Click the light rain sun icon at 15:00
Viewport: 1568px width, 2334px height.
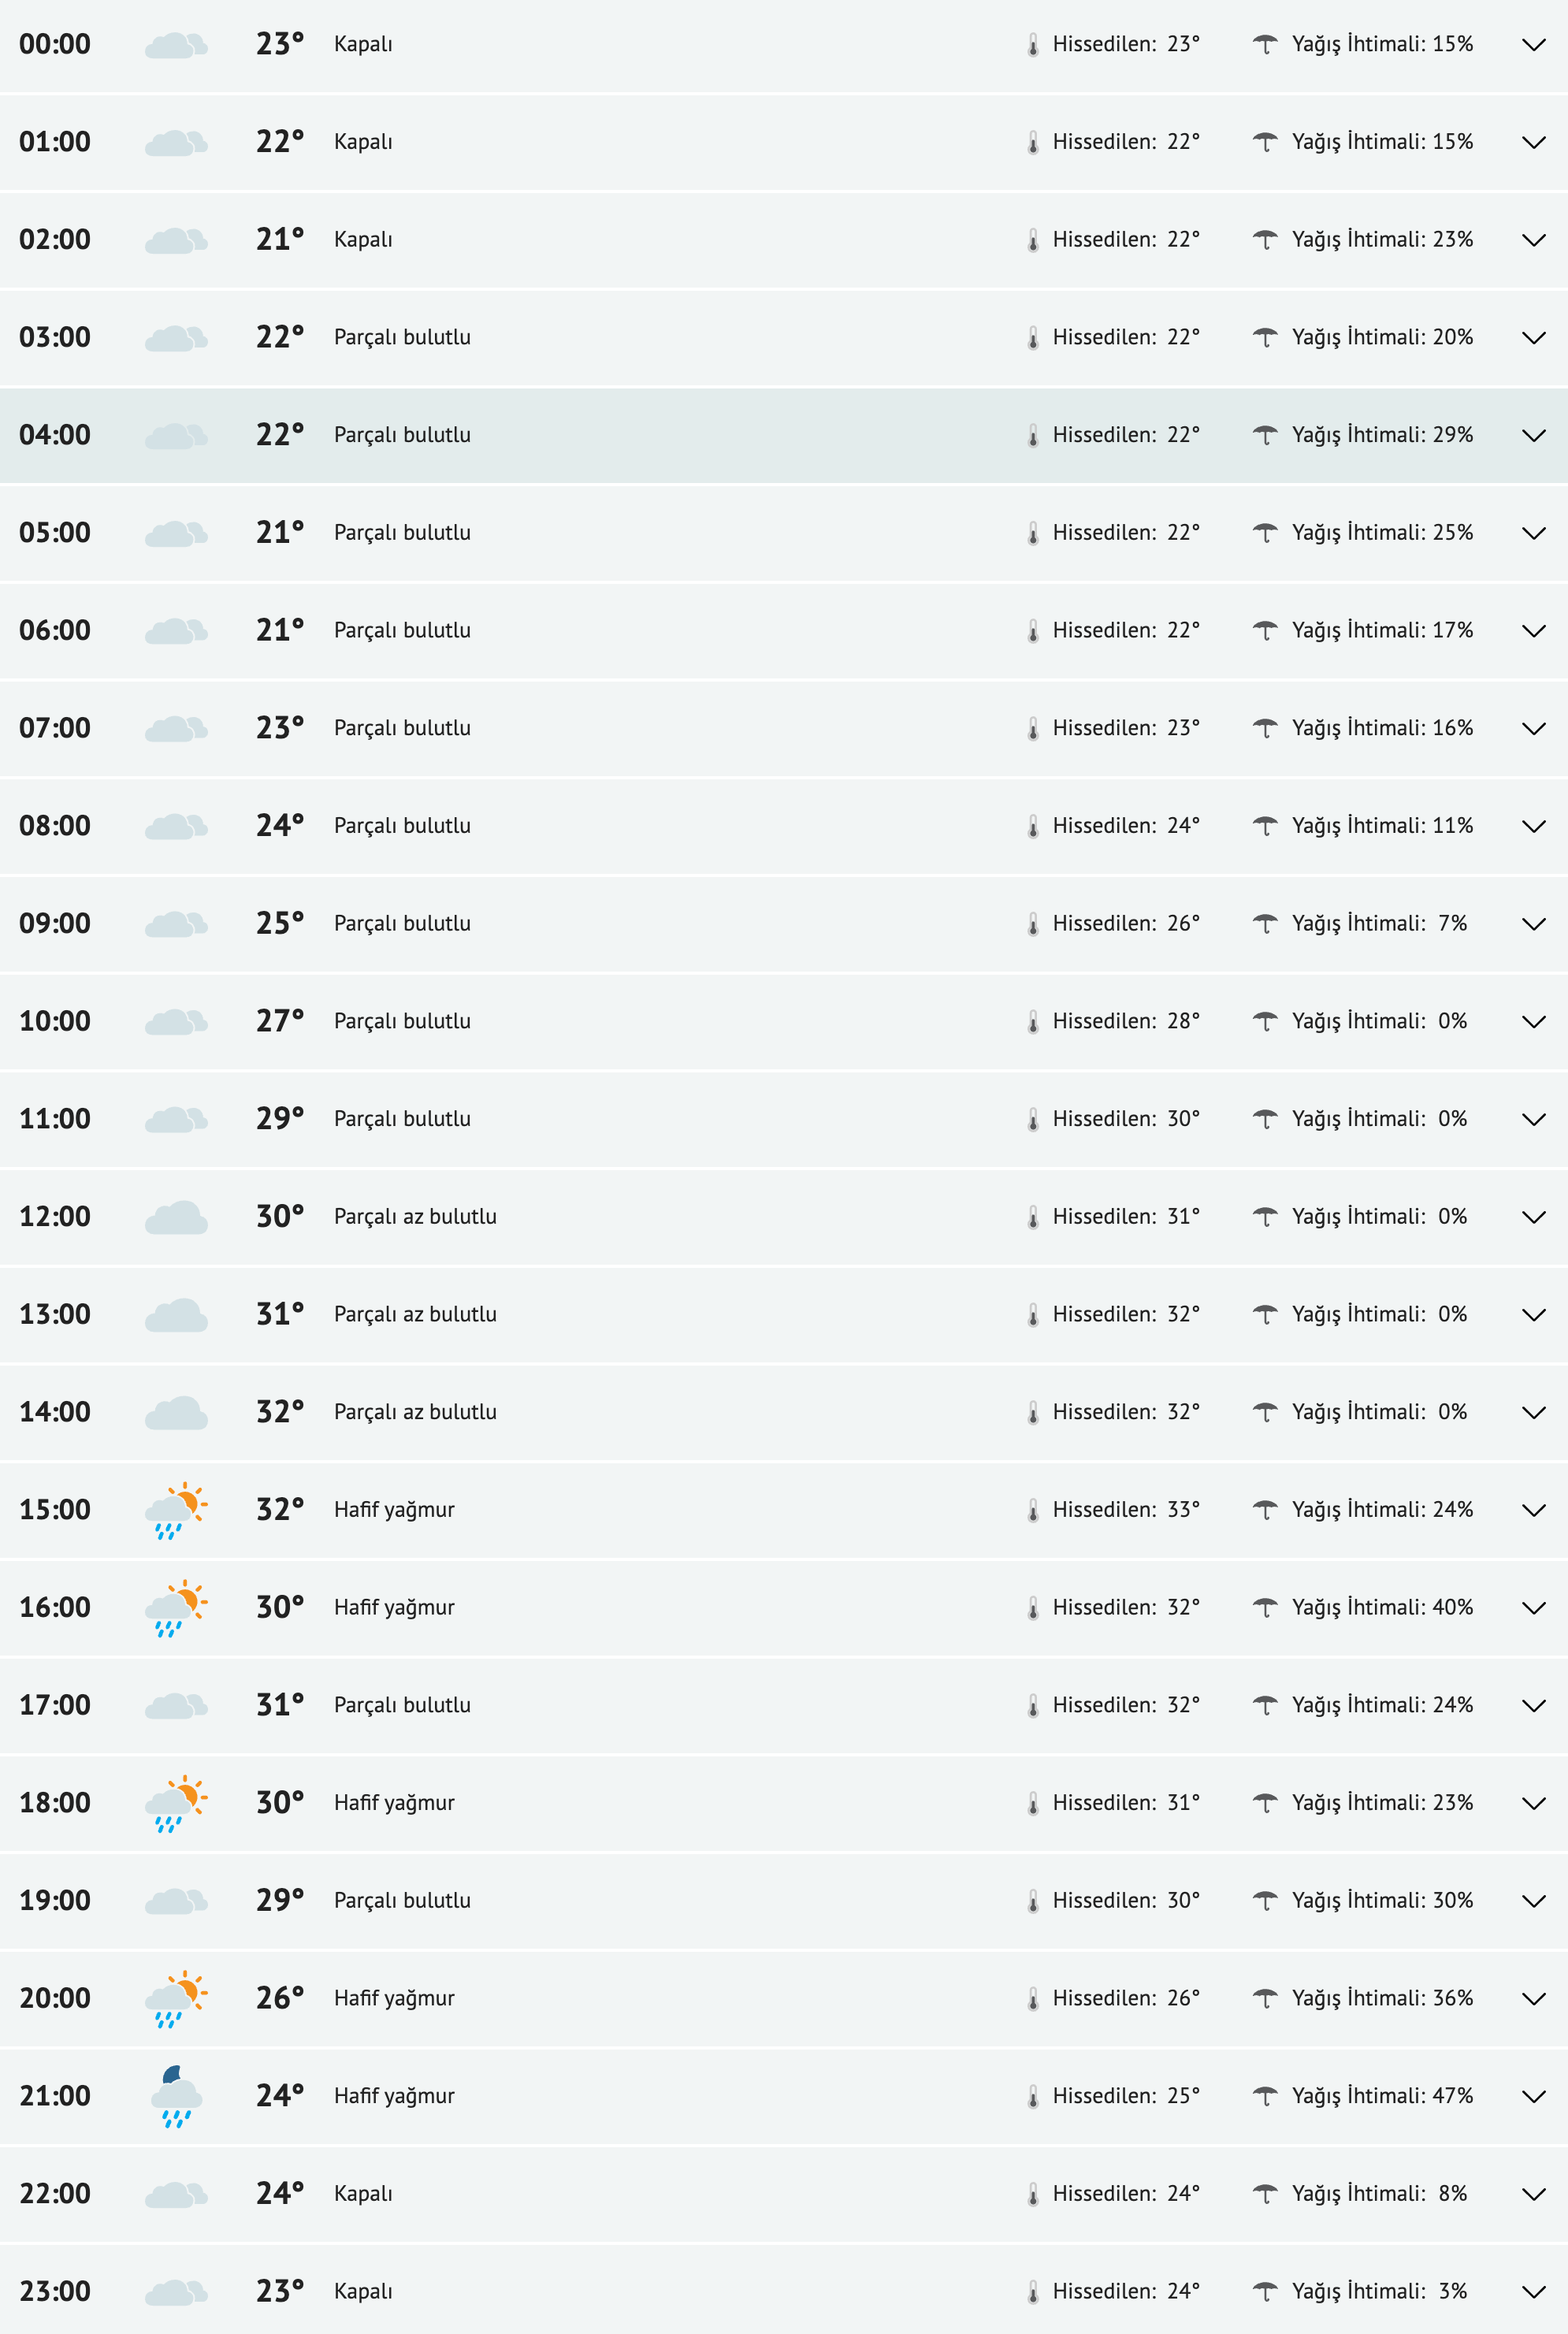pos(176,1510)
